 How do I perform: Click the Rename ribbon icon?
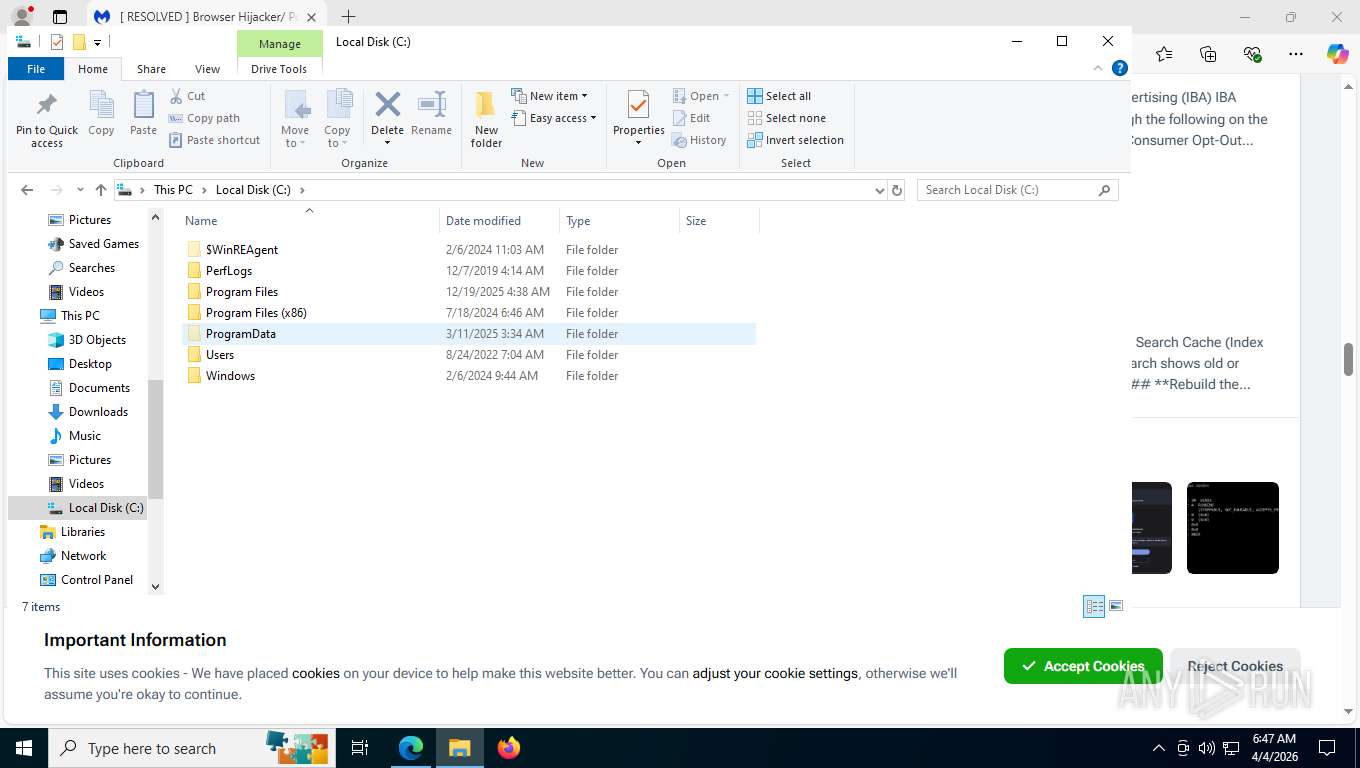[x=431, y=105]
